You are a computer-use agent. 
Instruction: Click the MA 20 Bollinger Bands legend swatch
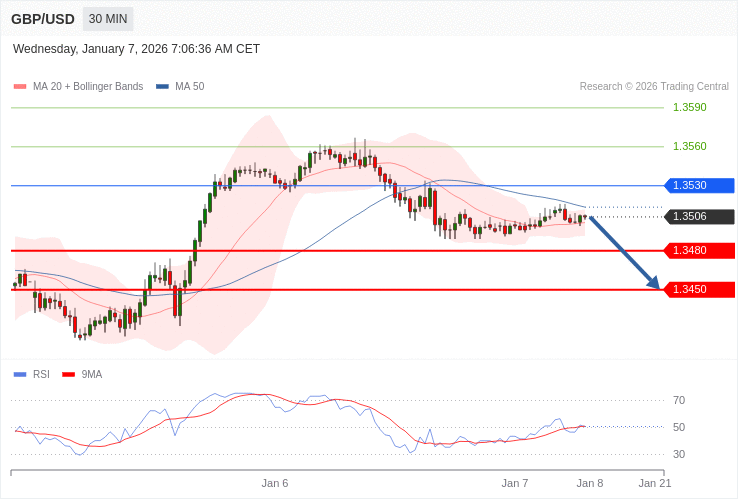20,87
